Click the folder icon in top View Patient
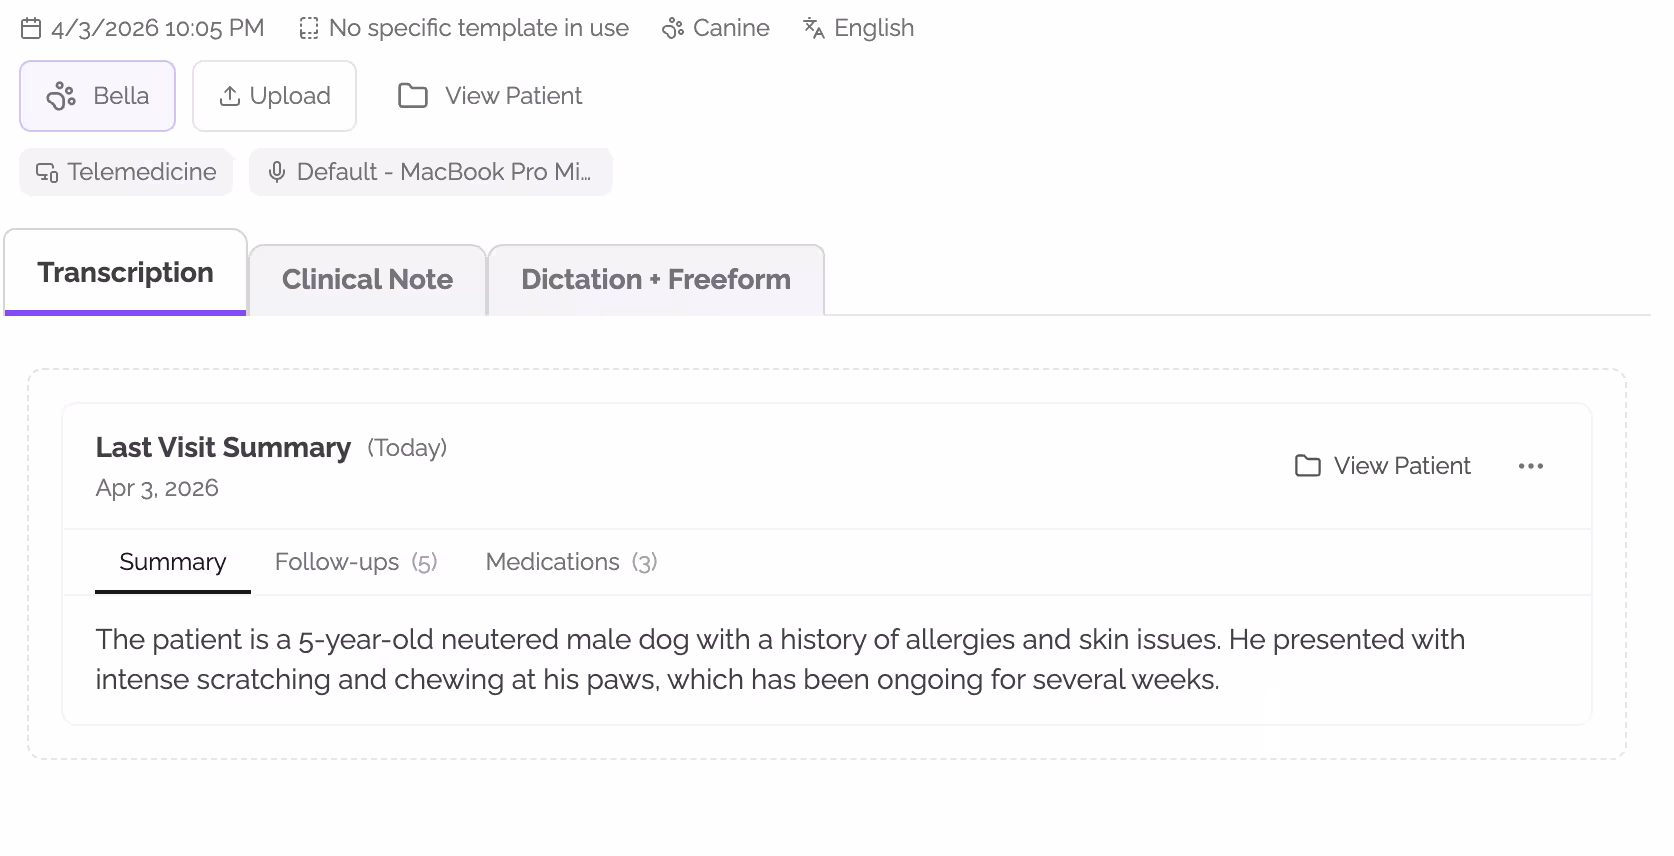 coord(413,96)
